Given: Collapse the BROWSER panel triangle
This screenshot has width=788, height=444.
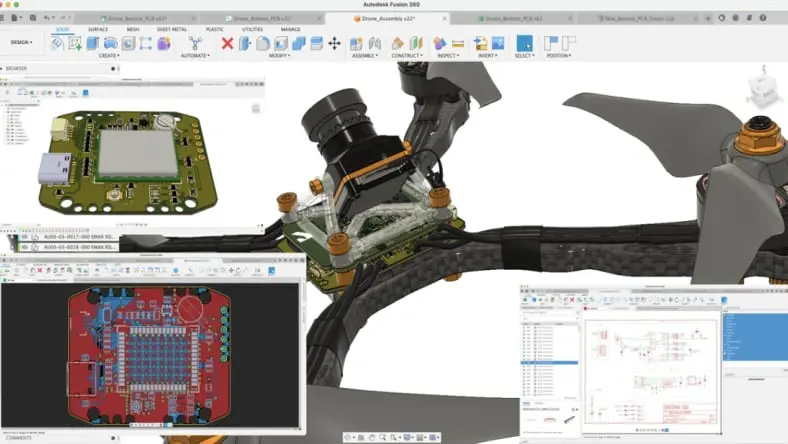Looking at the screenshot, I should pyautogui.click(x=2, y=68).
